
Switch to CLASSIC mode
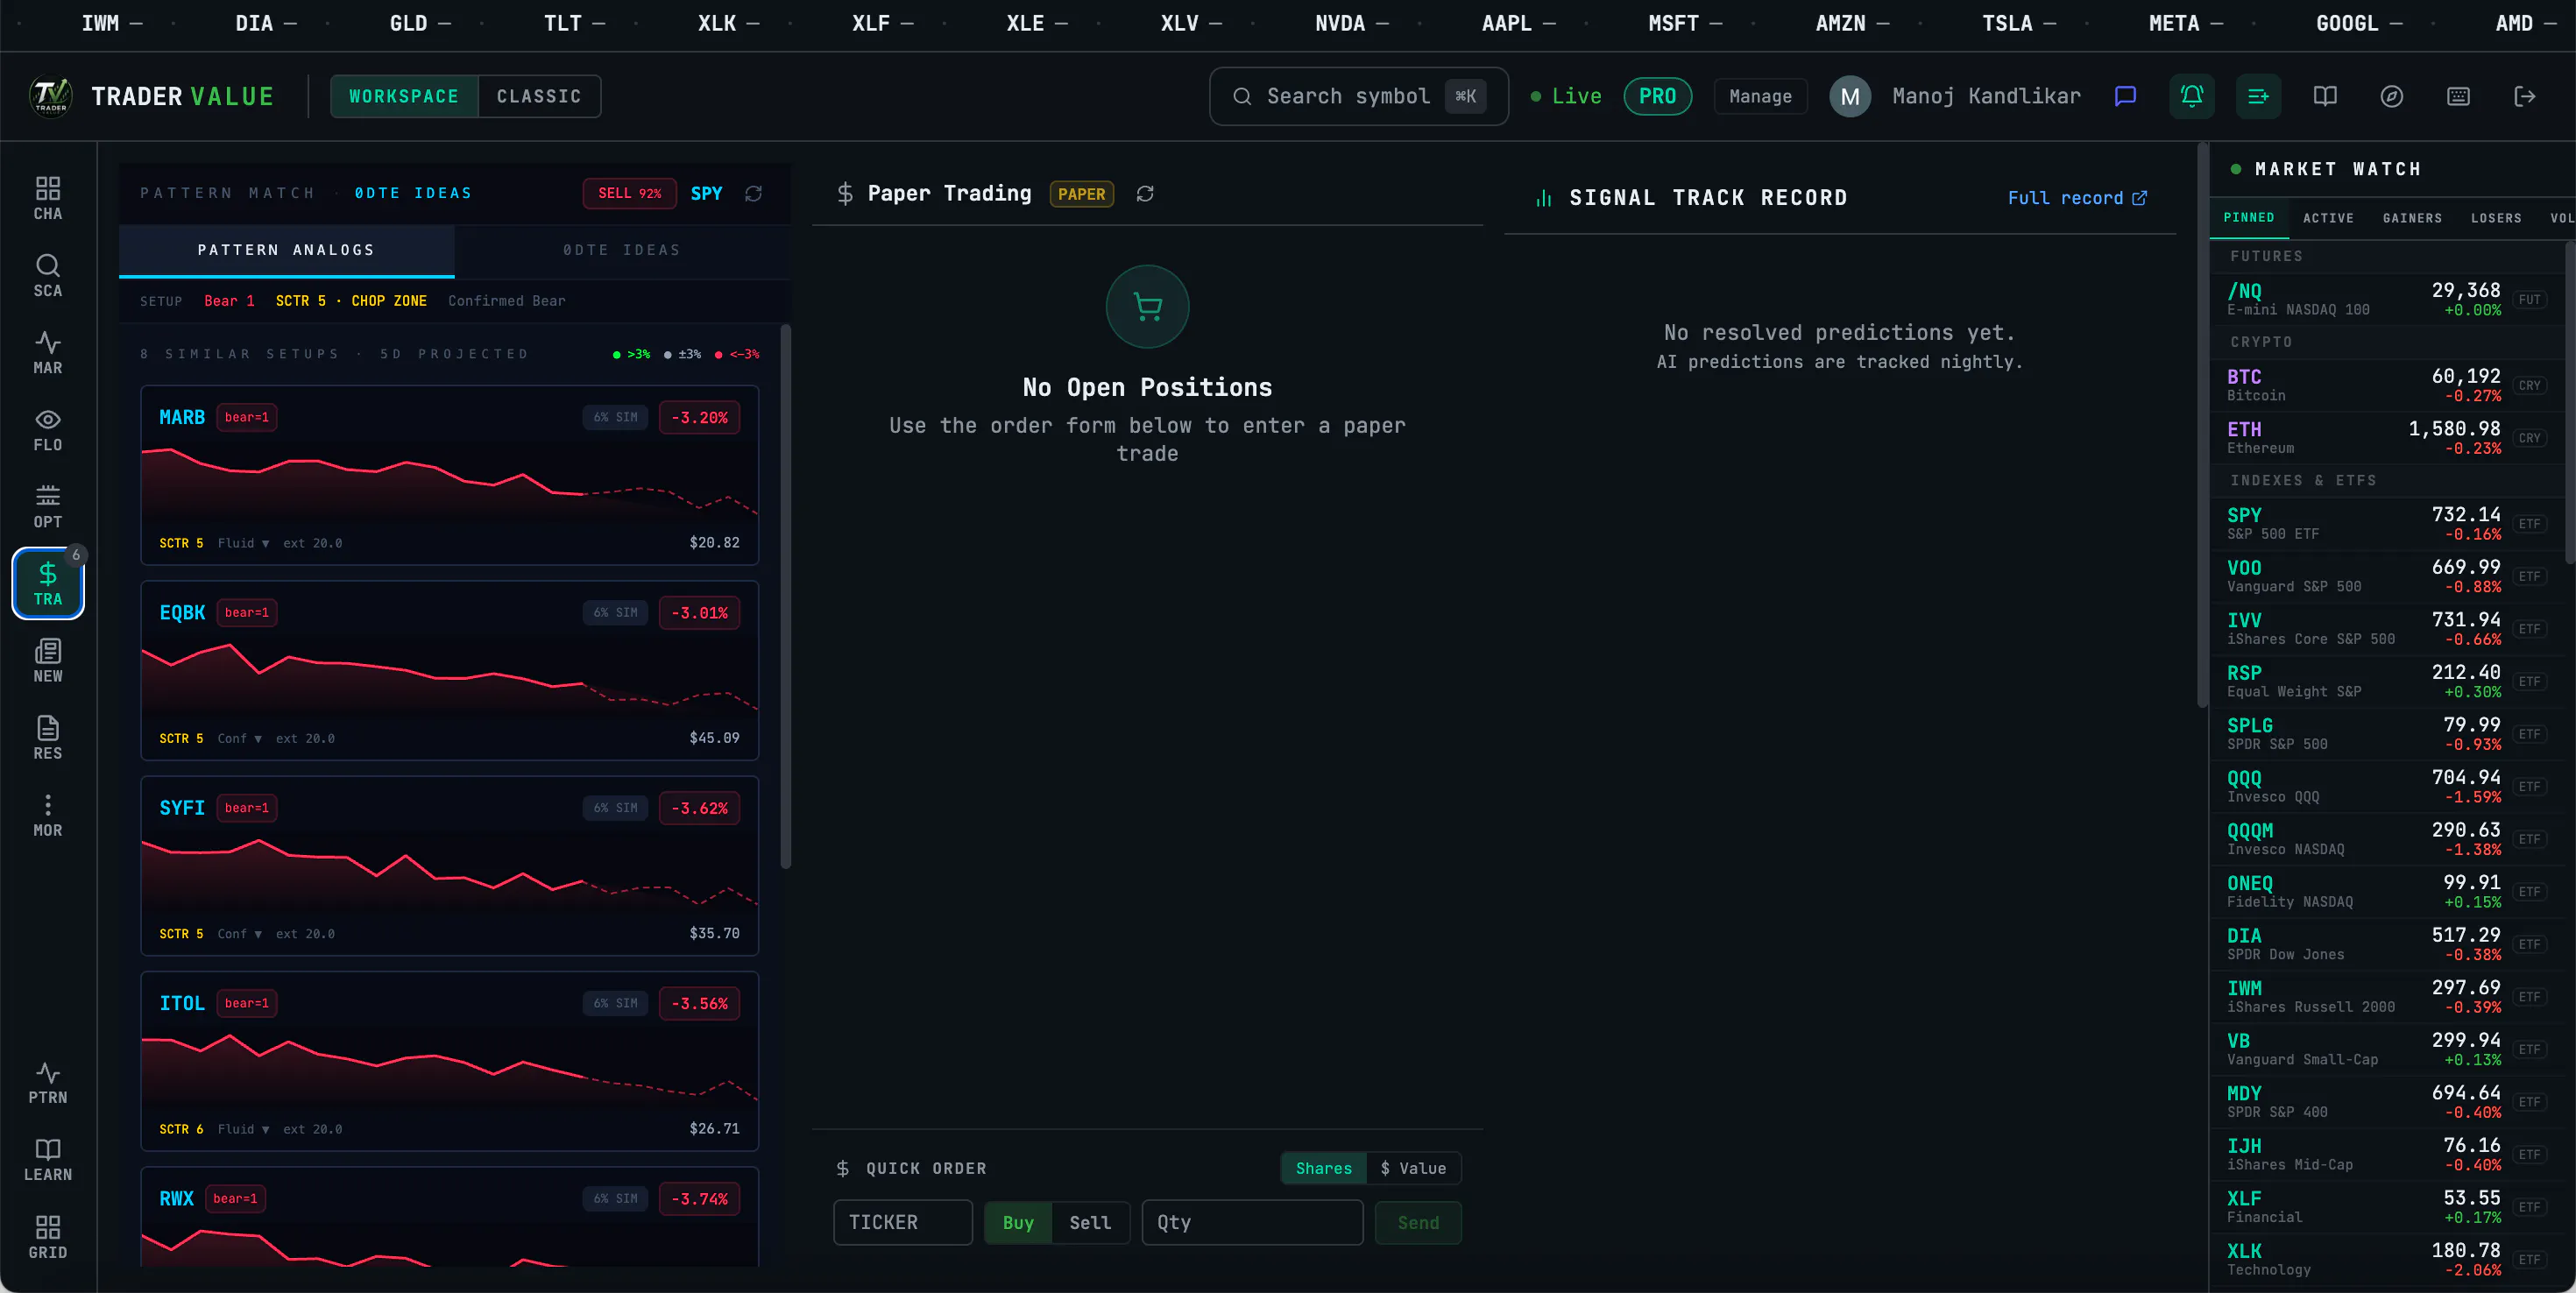pyautogui.click(x=539, y=96)
